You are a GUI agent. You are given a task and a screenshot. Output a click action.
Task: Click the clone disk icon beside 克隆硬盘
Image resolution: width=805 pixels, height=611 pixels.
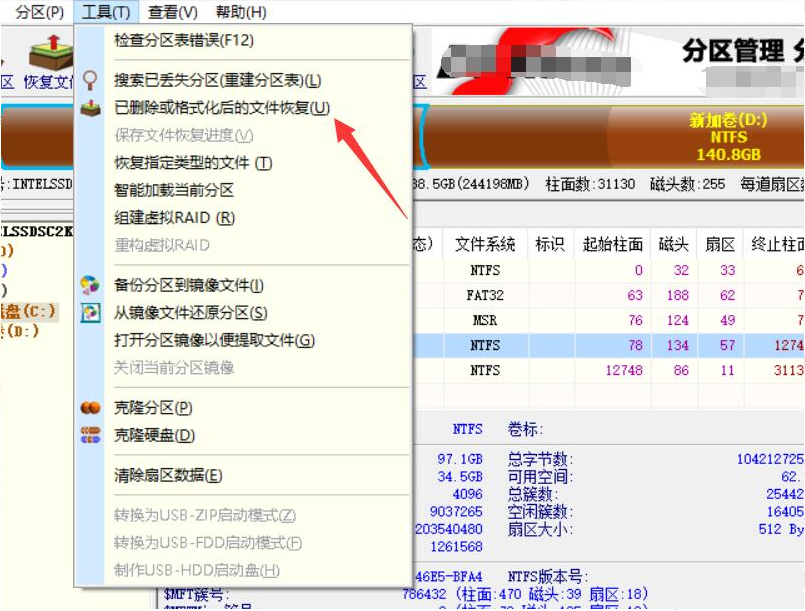(90, 435)
